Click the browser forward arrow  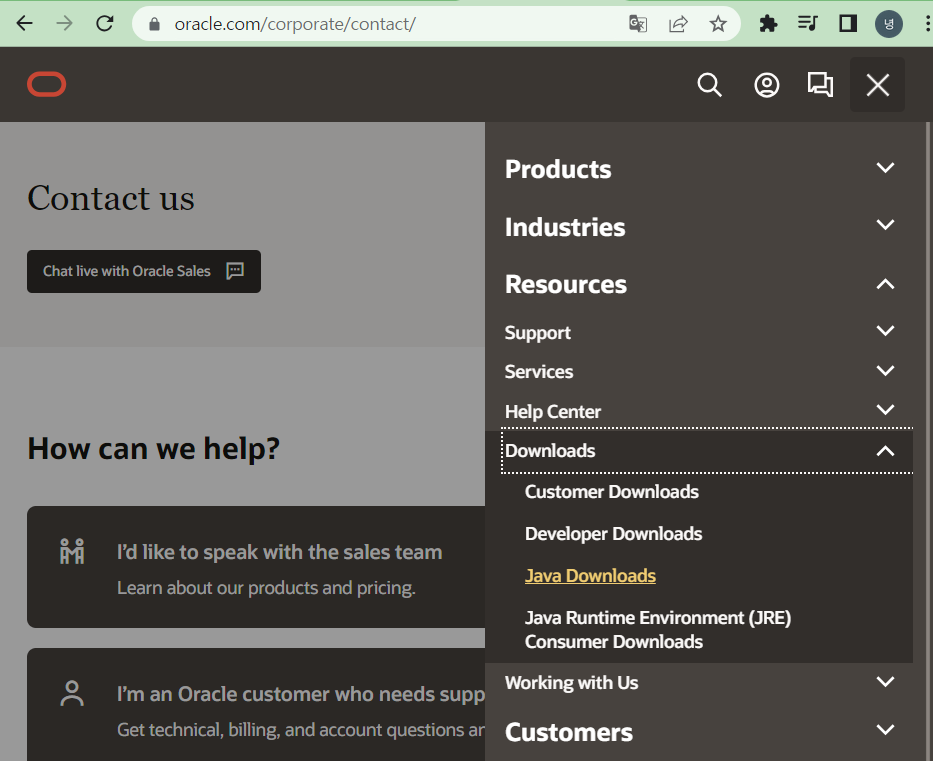64,24
